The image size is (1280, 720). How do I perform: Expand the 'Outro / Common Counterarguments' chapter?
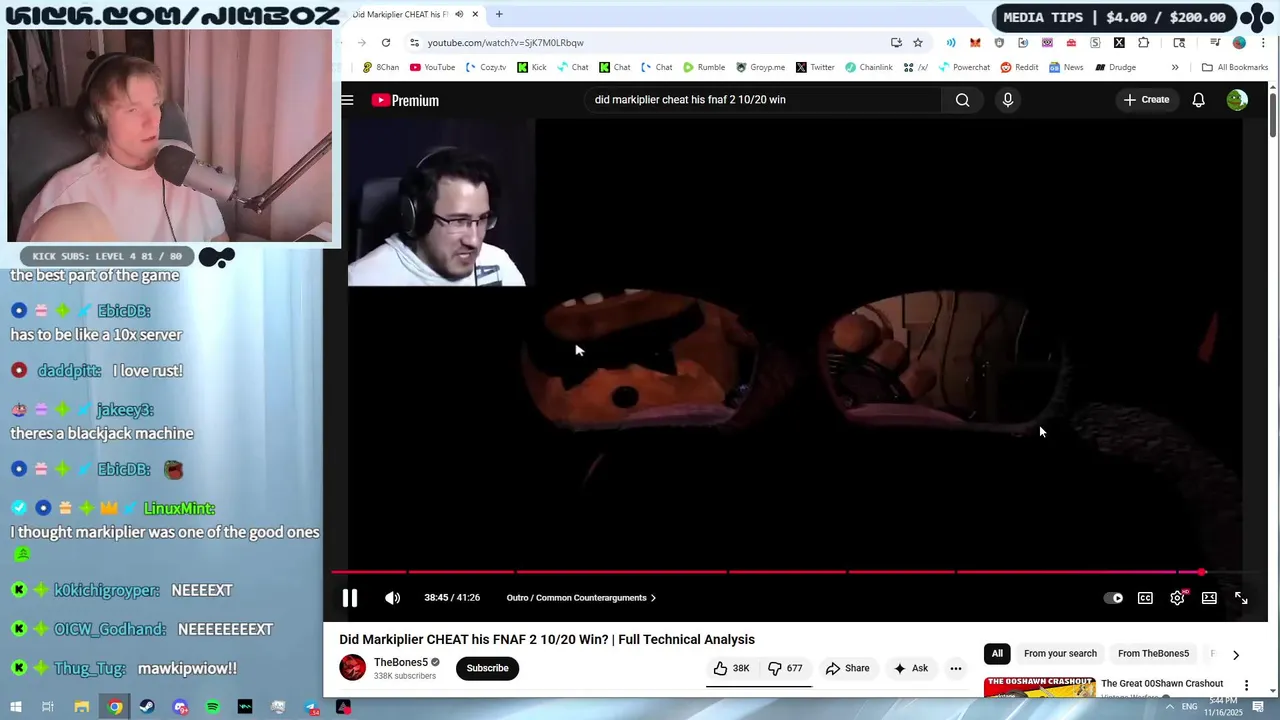pos(581,598)
